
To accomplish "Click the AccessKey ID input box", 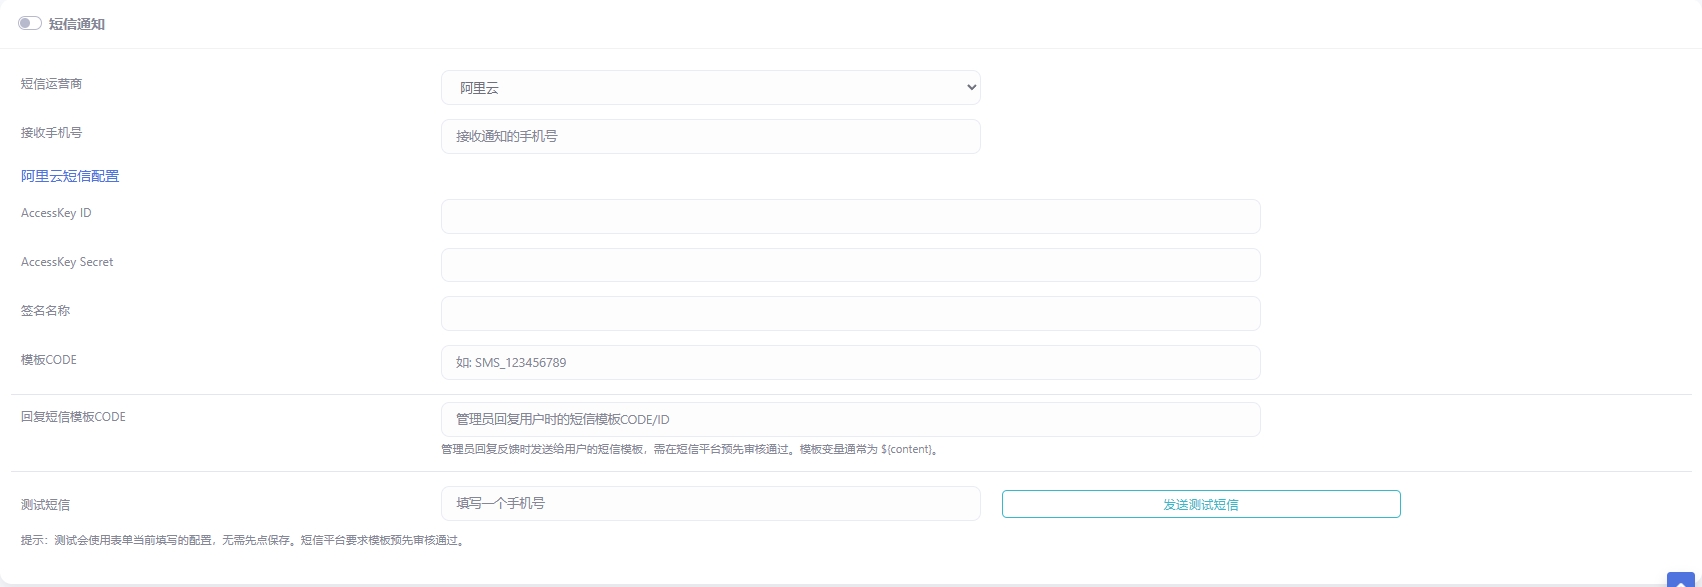I will (x=850, y=216).
